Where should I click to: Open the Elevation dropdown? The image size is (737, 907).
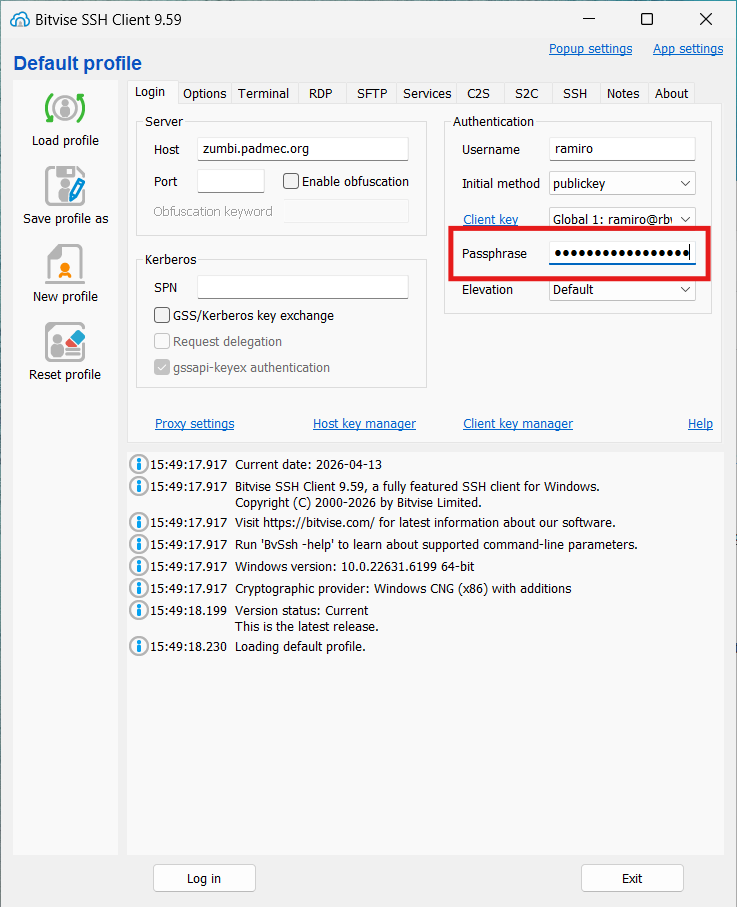(622, 289)
